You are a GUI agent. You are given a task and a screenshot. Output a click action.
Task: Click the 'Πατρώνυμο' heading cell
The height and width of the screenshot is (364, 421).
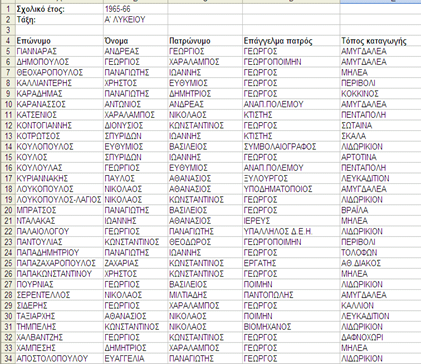point(205,41)
